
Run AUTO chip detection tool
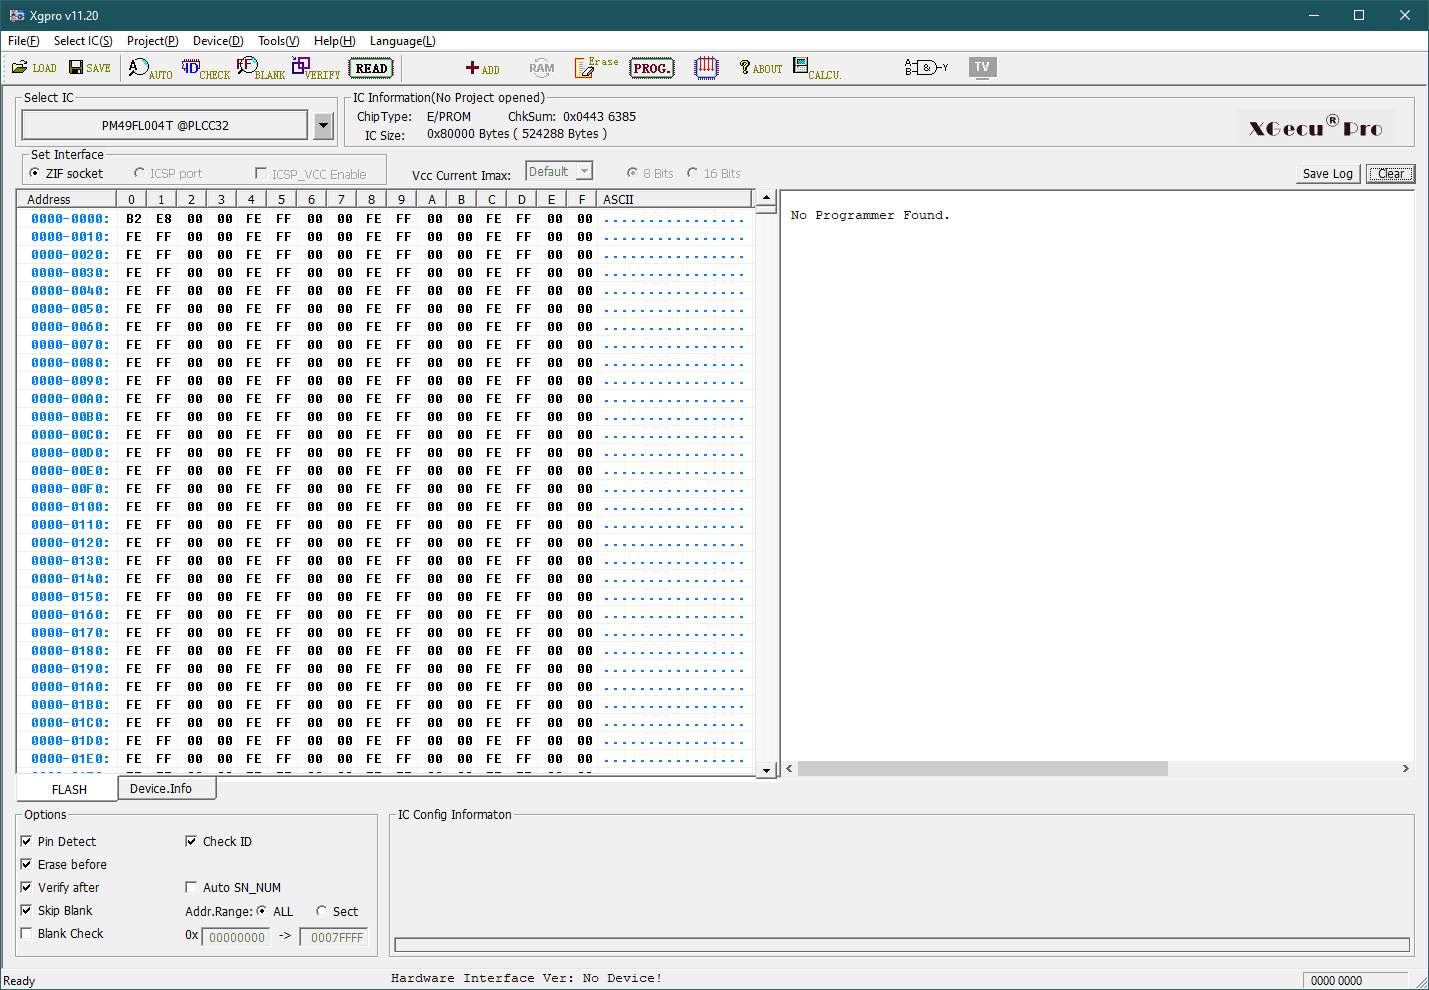[x=150, y=68]
